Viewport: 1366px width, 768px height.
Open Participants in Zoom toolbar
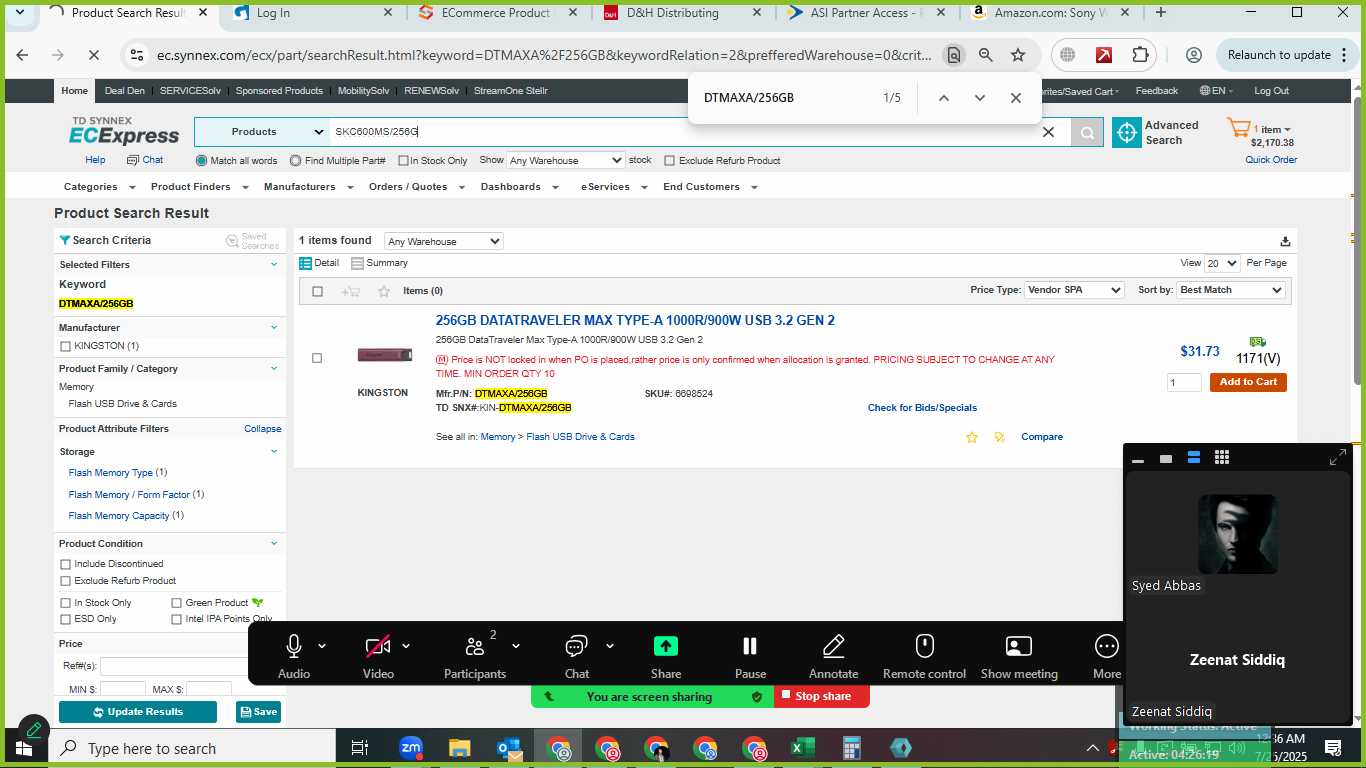coord(475,655)
